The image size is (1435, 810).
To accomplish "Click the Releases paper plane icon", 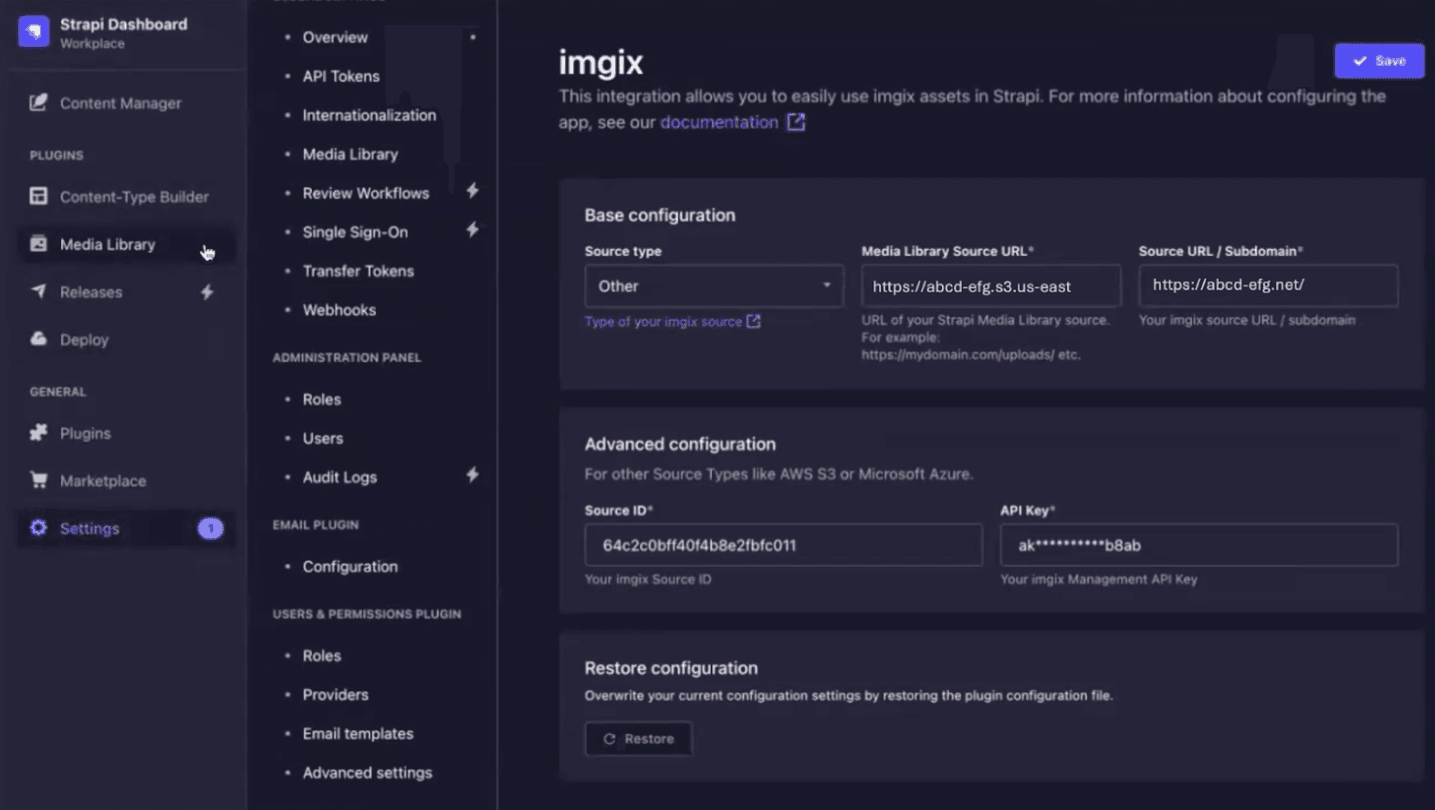I will point(38,292).
